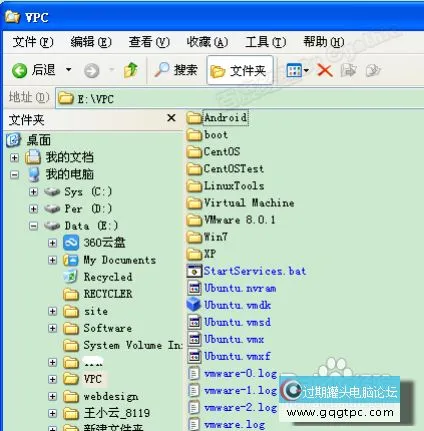This screenshot has width=424, height=431.
Task: Click the 我的电脑 computer icon
Action: click(x=34, y=174)
